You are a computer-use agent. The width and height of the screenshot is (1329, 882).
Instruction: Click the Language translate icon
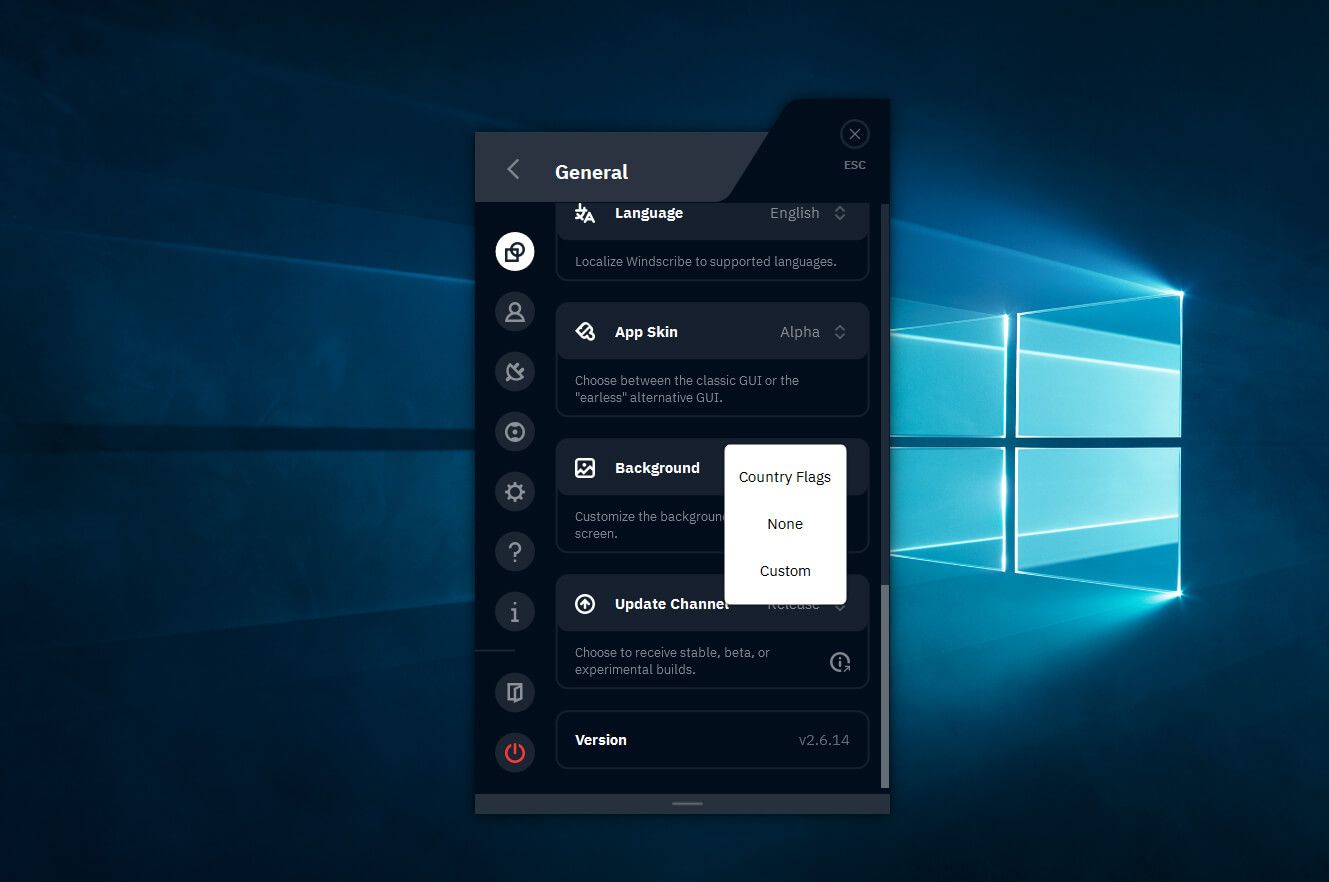pos(585,213)
